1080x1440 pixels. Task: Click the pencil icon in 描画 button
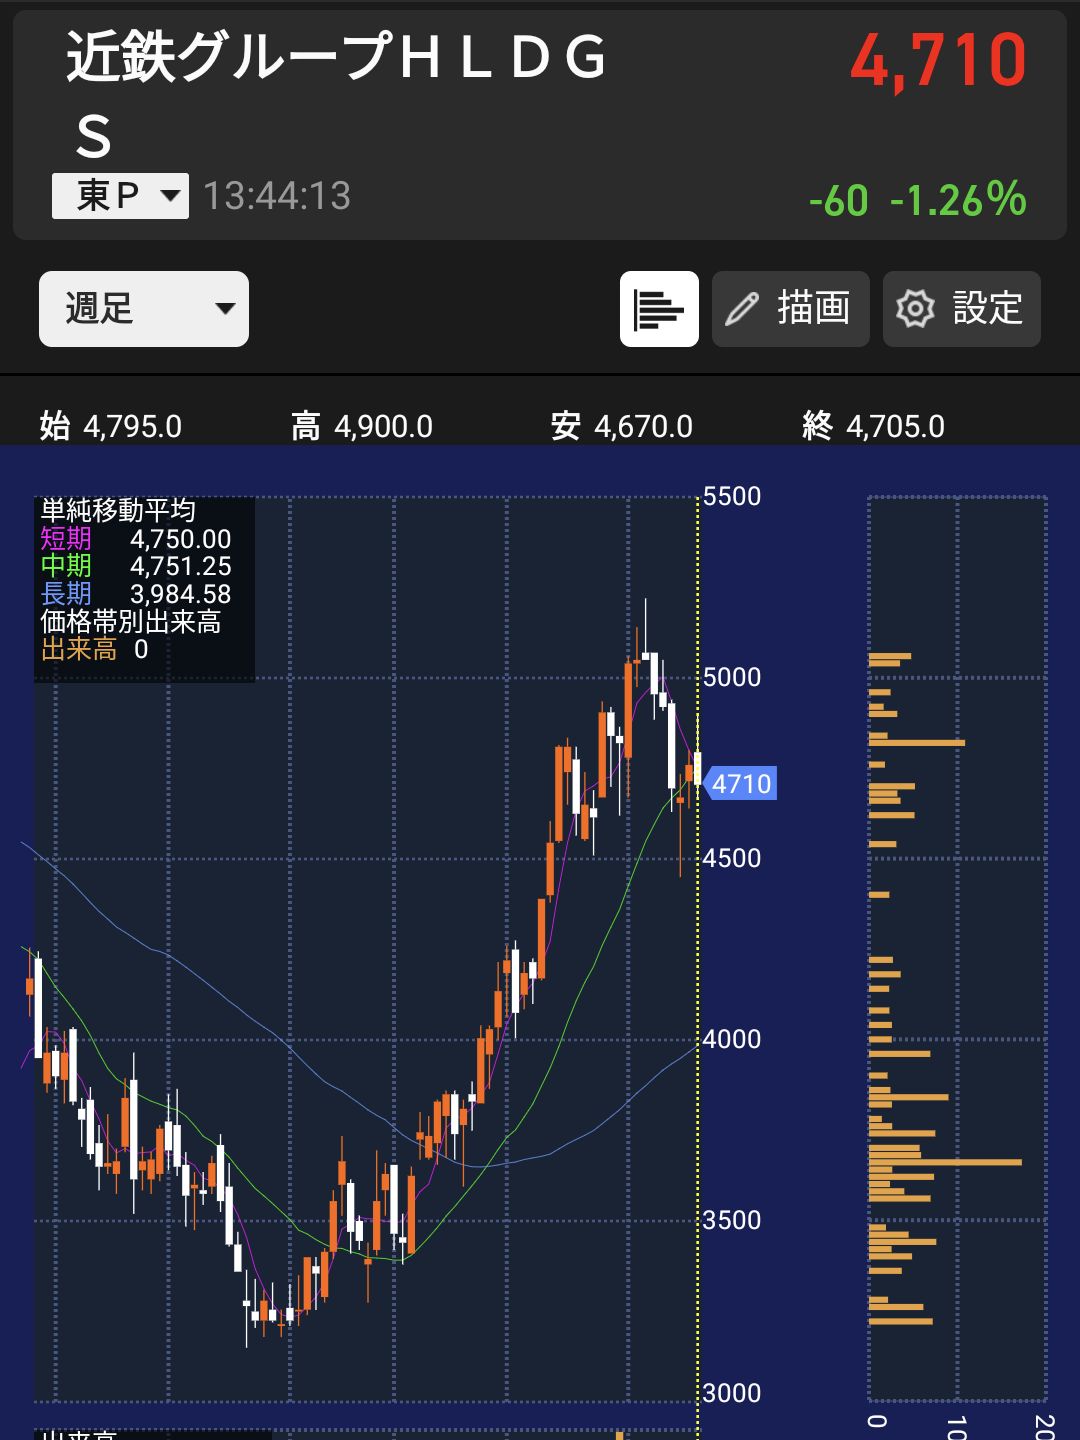pyautogui.click(x=742, y=309)
